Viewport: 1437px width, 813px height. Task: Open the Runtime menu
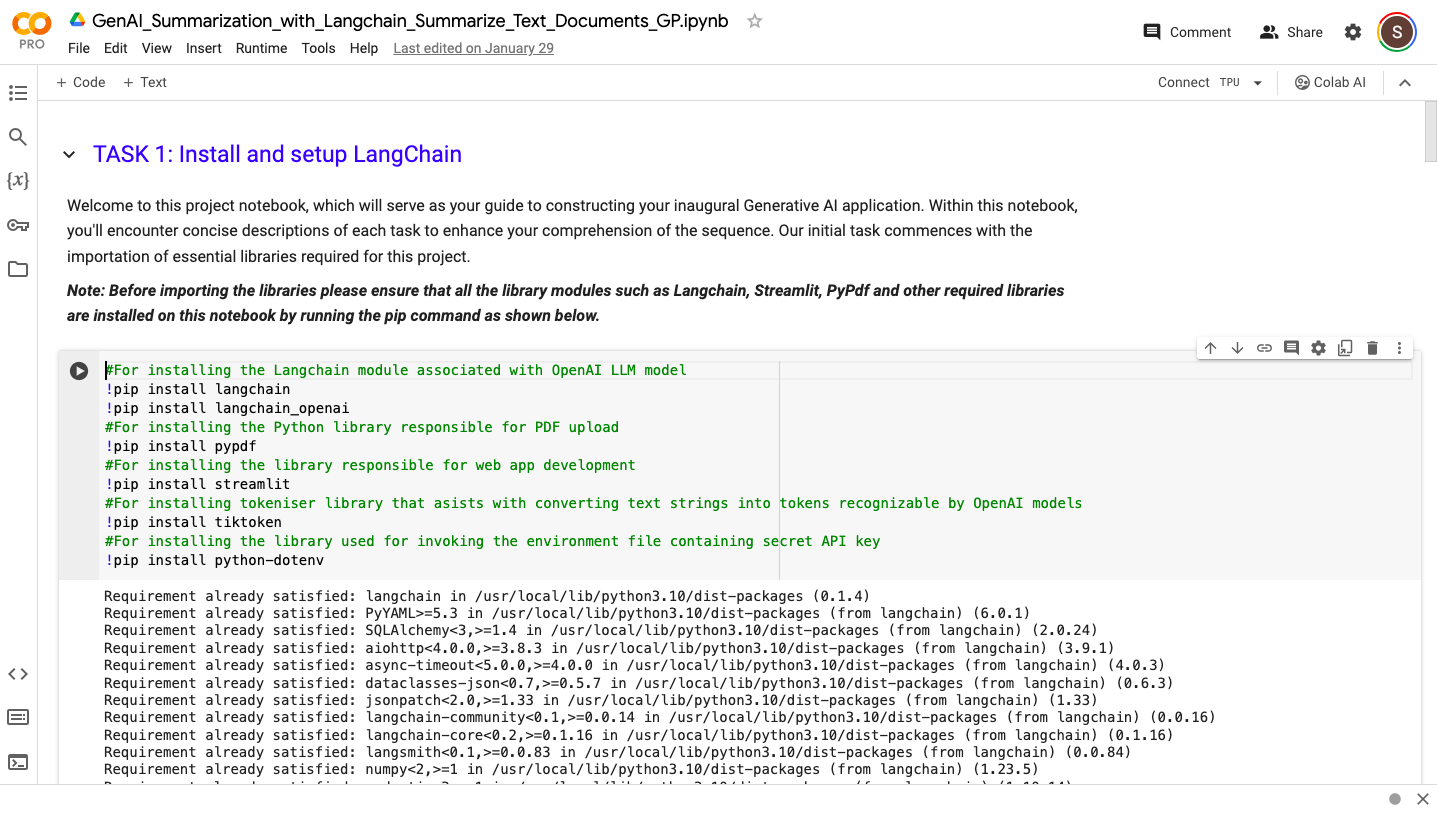pyautogui.click(x=262, y=48)
